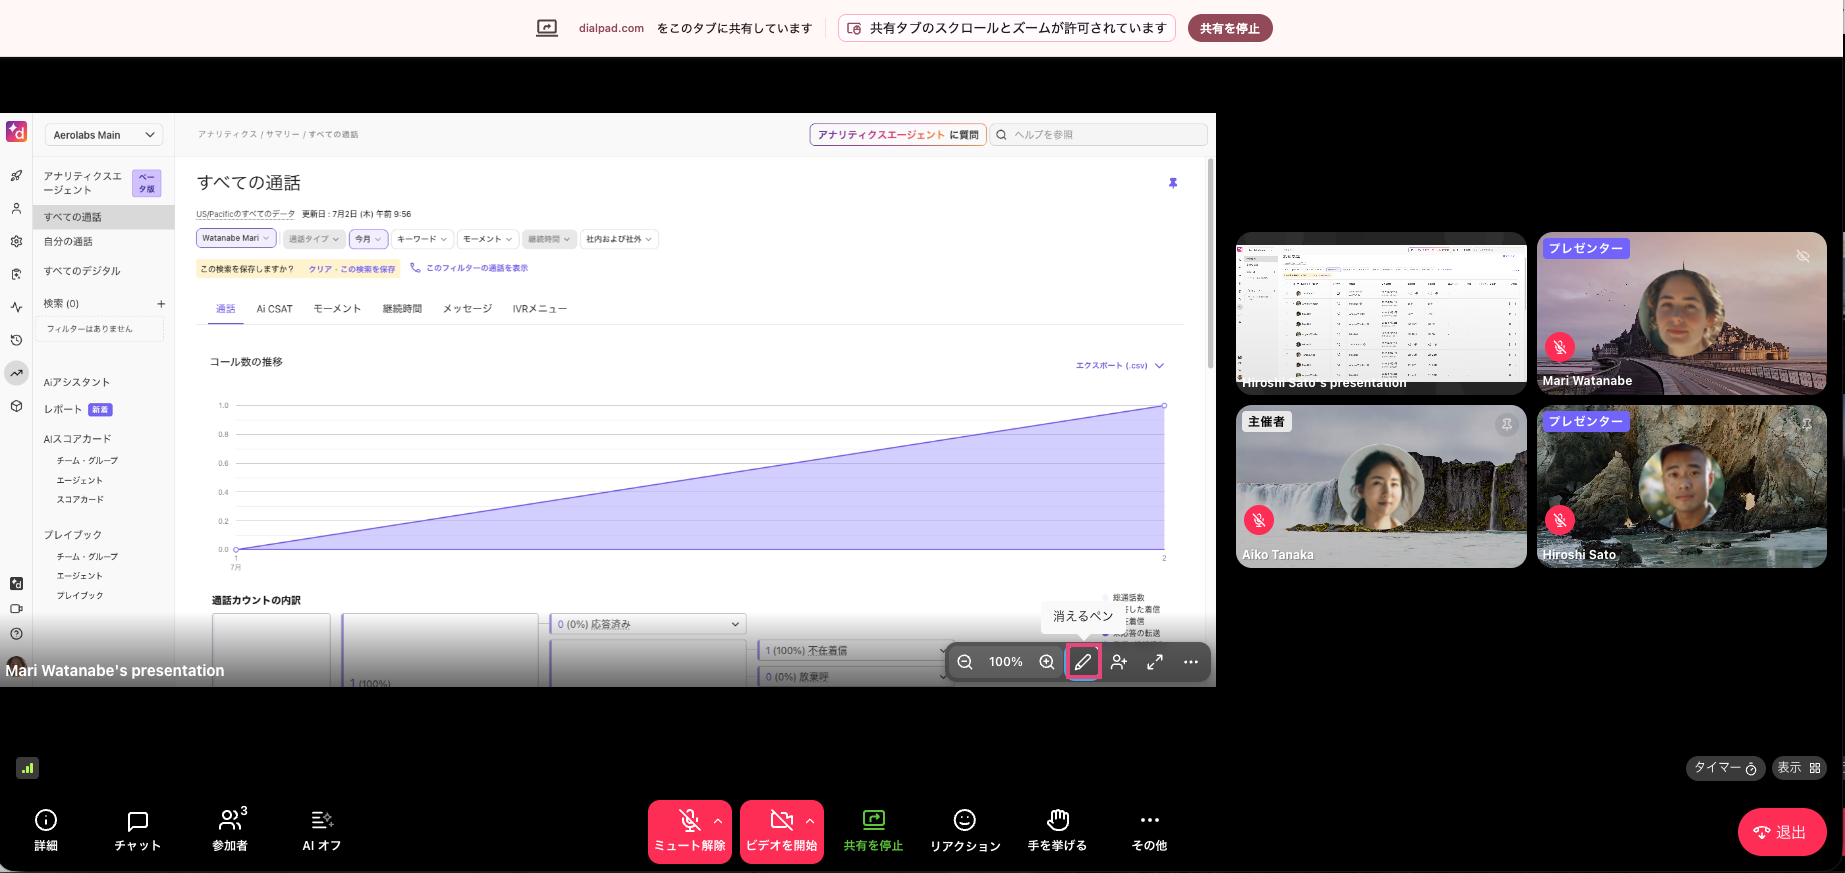Switch to the IVRメニュー tab
Image resolution: width=1845 pixels, height=873 pixels.
[540, 309]
